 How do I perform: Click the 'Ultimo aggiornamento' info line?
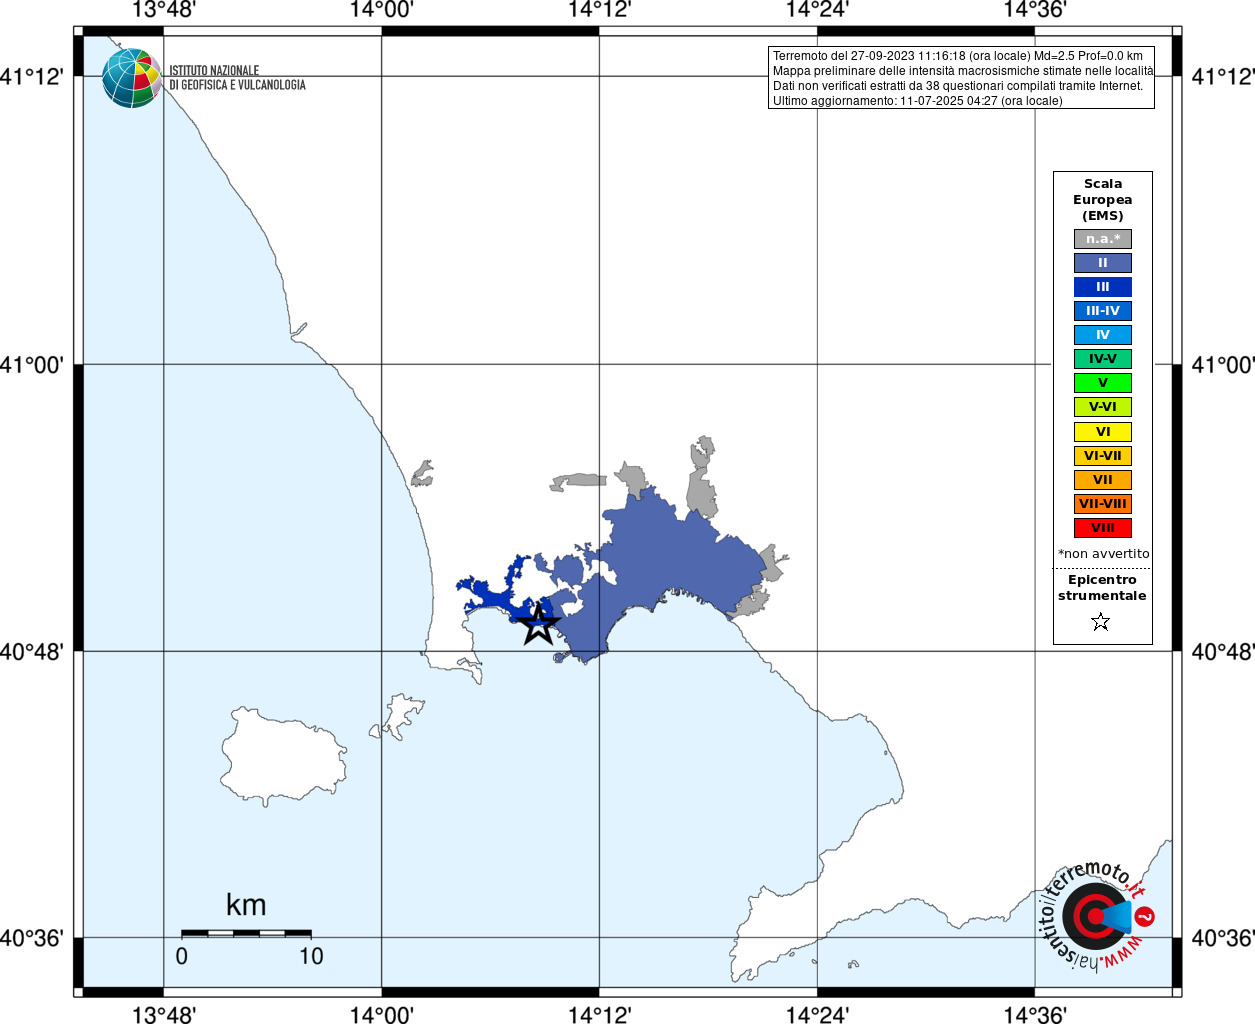(918, 101)
